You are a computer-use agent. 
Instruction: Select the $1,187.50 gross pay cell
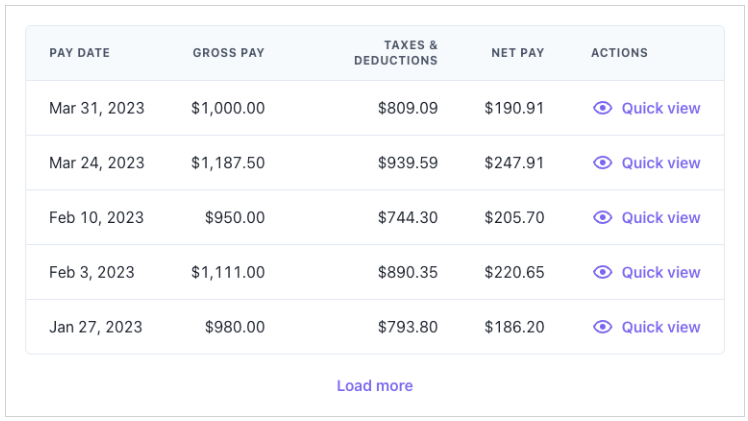228,163
